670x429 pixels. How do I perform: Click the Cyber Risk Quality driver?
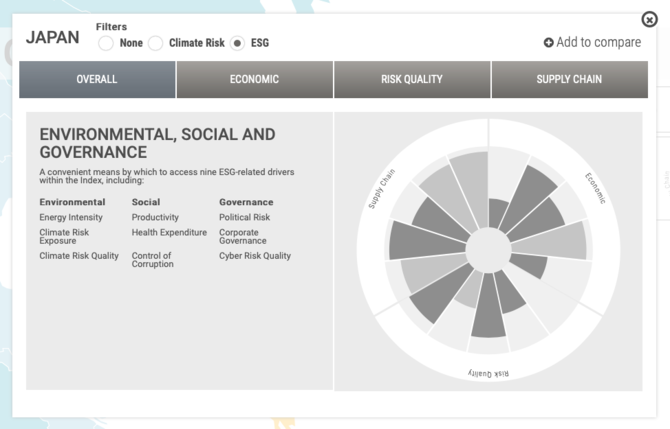point(255,256)
